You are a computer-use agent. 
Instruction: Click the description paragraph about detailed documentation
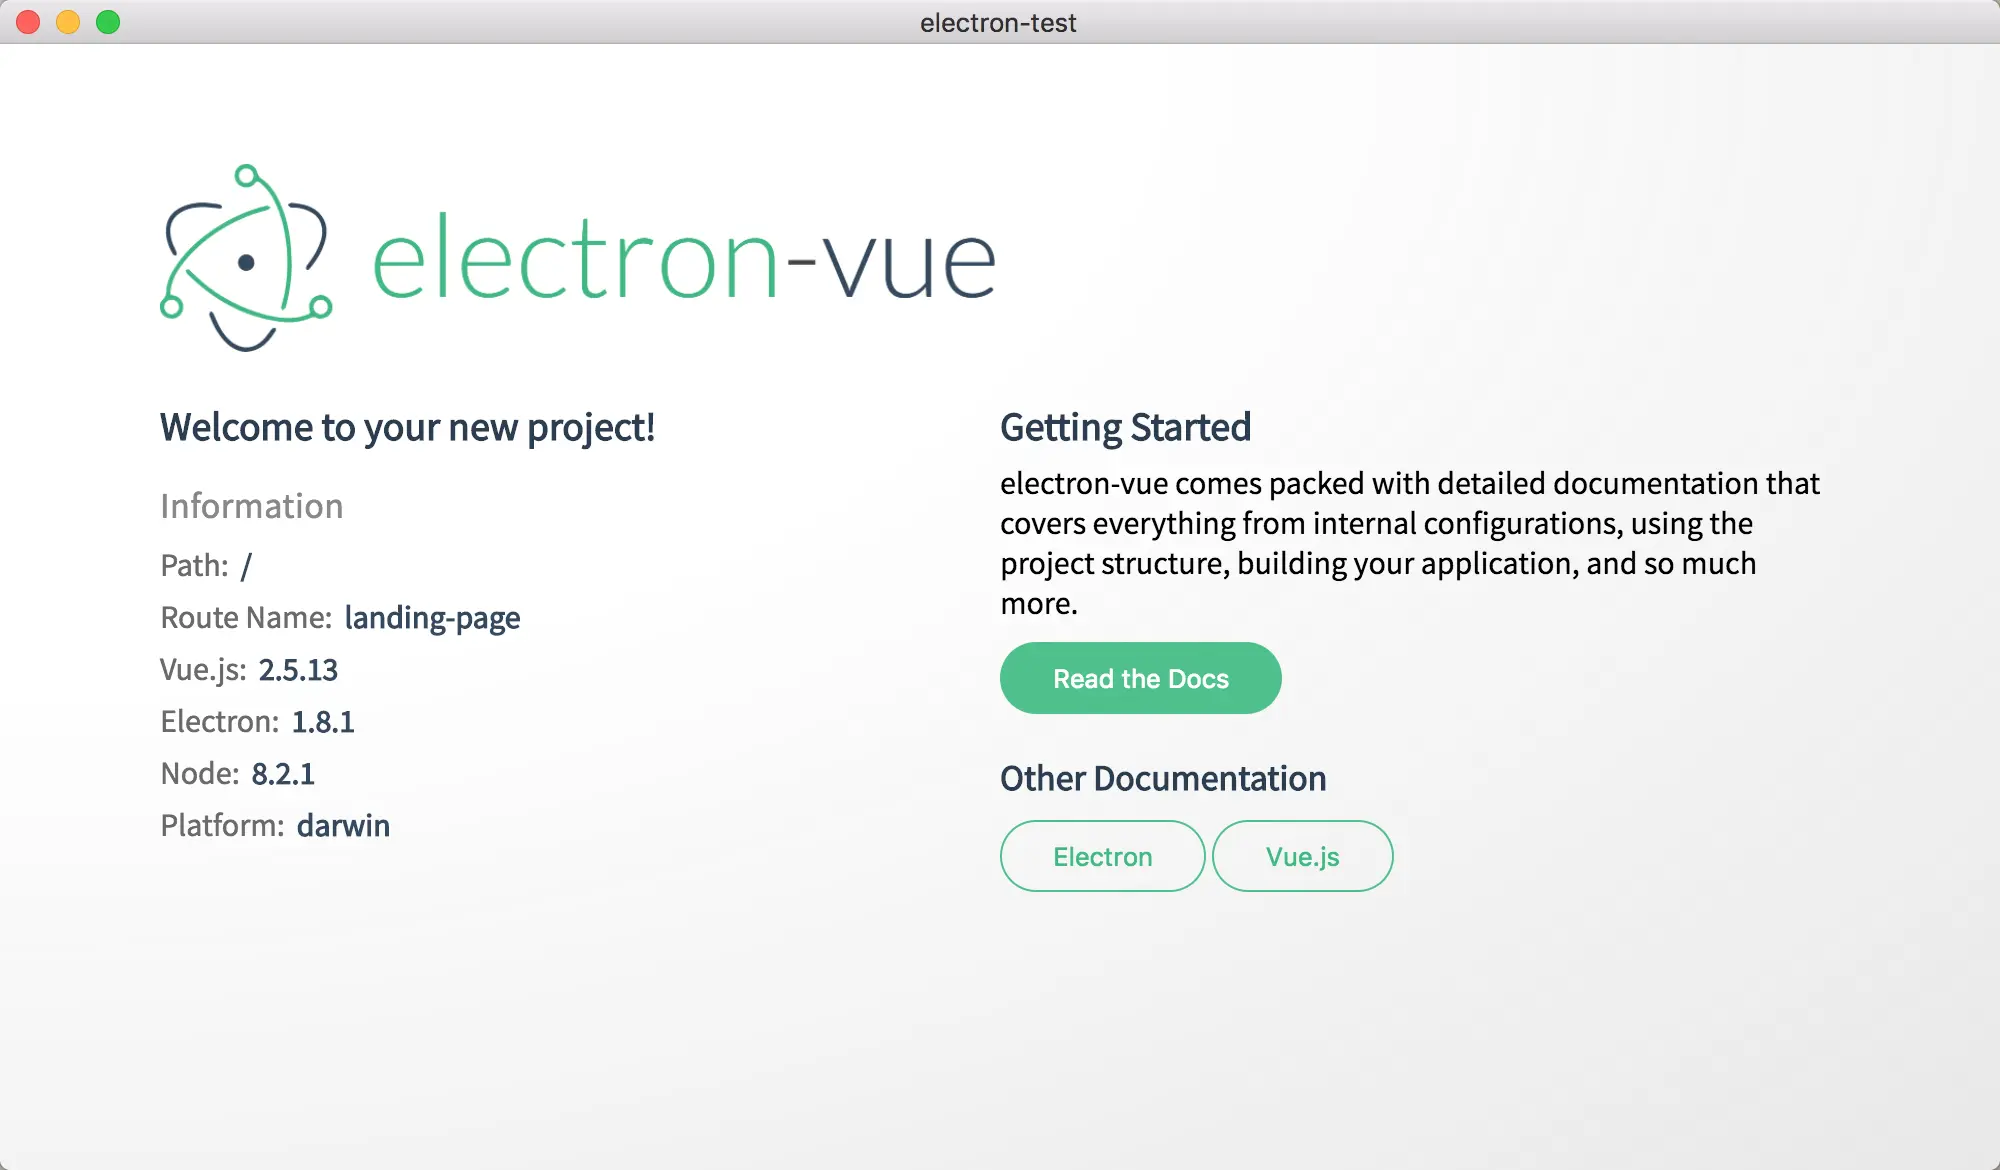1410,543
